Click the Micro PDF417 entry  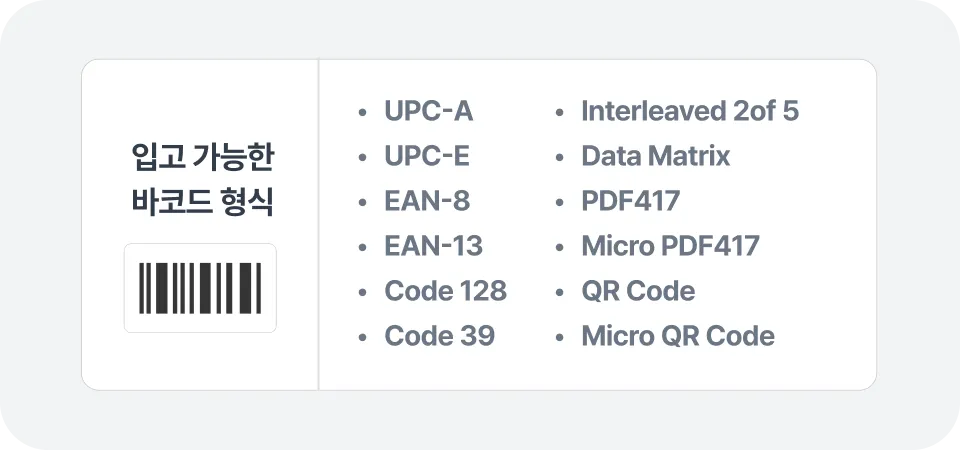point(670,246)
